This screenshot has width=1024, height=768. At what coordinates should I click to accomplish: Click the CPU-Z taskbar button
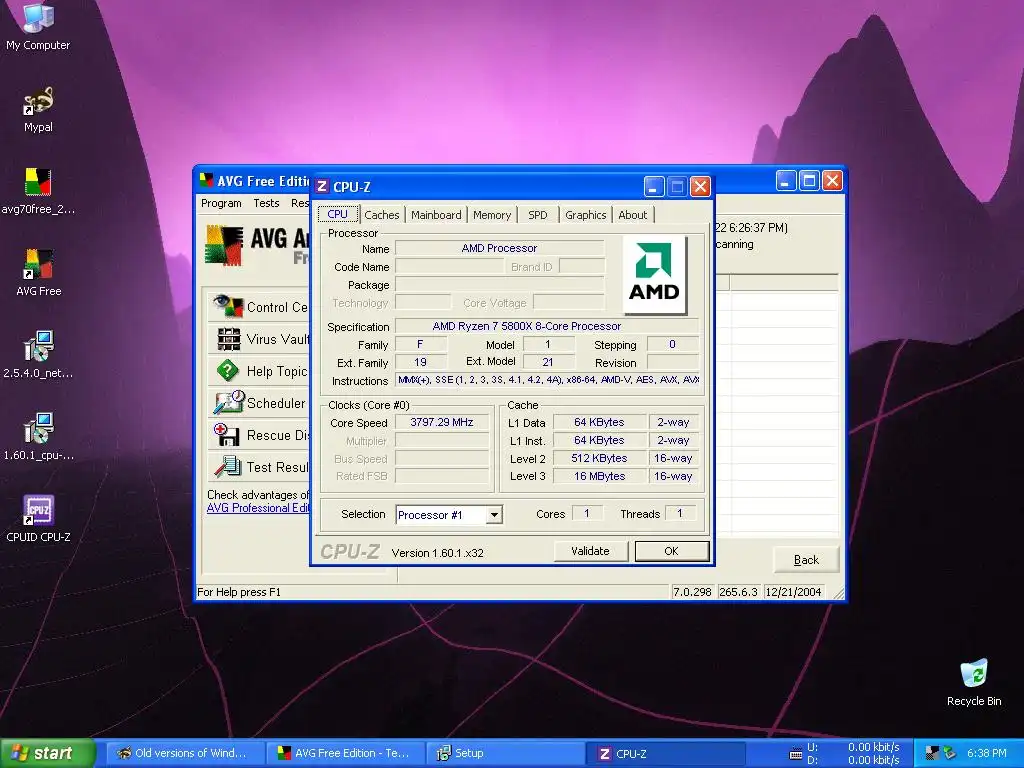(x=667, y=754)
